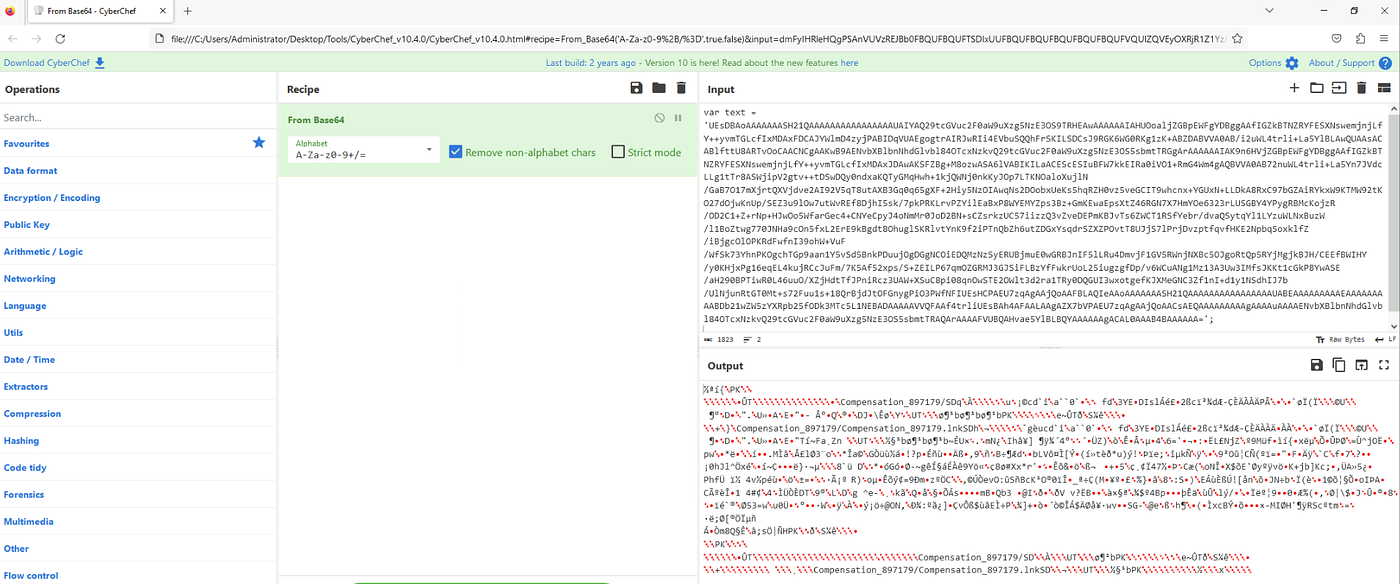Viewport: 1400px width, 584px height.
Task: Save the current recipe
Action: [636, 88]
